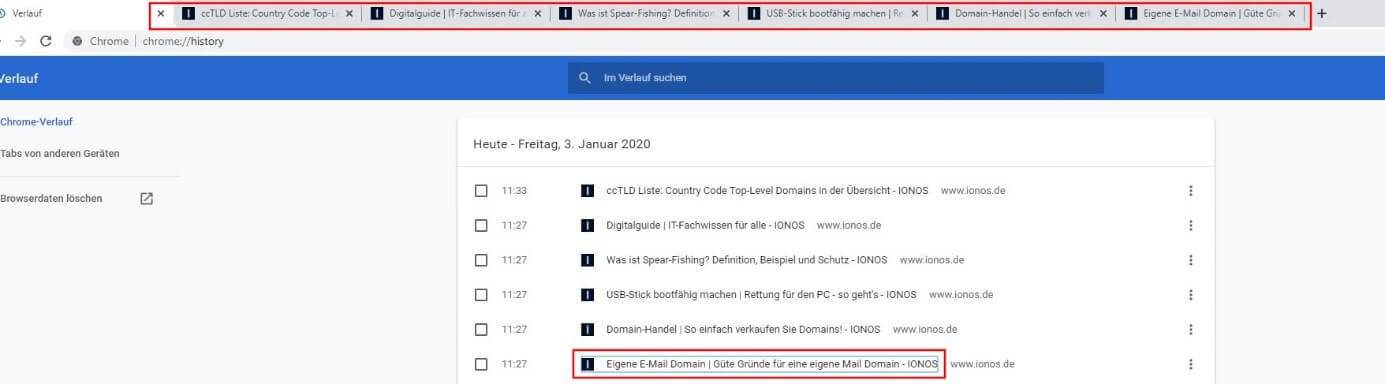Check the box for Digitalguide entry
This screenshot has width=1385, height=384.
tap(481, 225)
